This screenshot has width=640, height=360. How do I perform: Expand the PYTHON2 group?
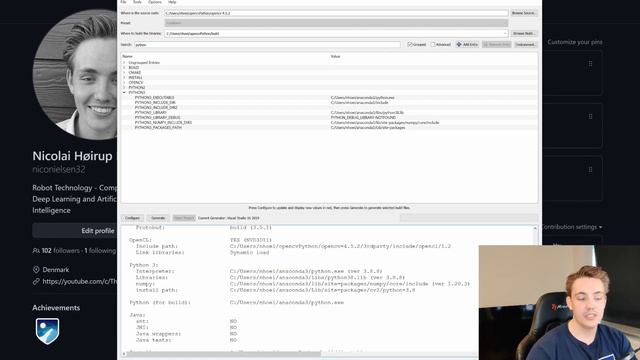[124, 87]
